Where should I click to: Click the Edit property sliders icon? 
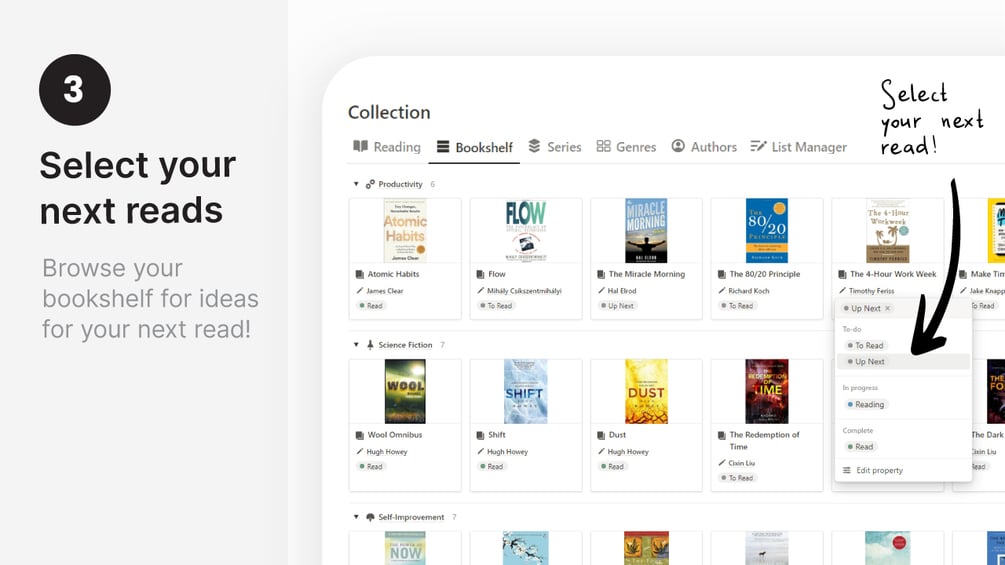(x=847, y=470)
